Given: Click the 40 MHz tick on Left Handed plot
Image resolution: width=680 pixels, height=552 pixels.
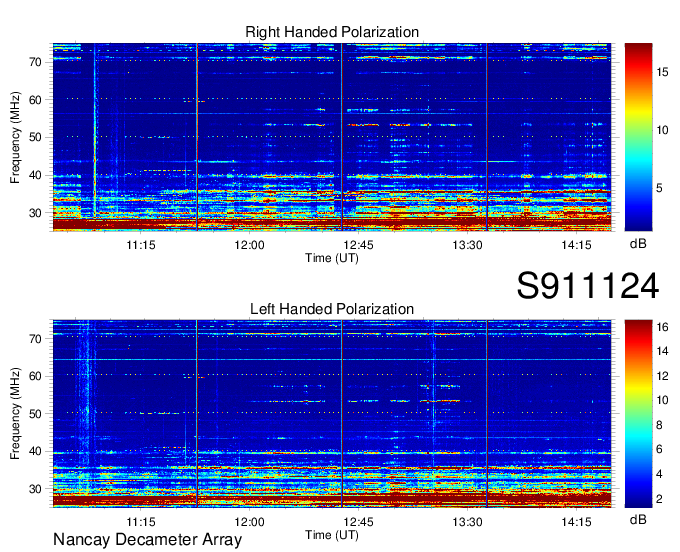Looking at the screenshot, I should coord(35,451).
